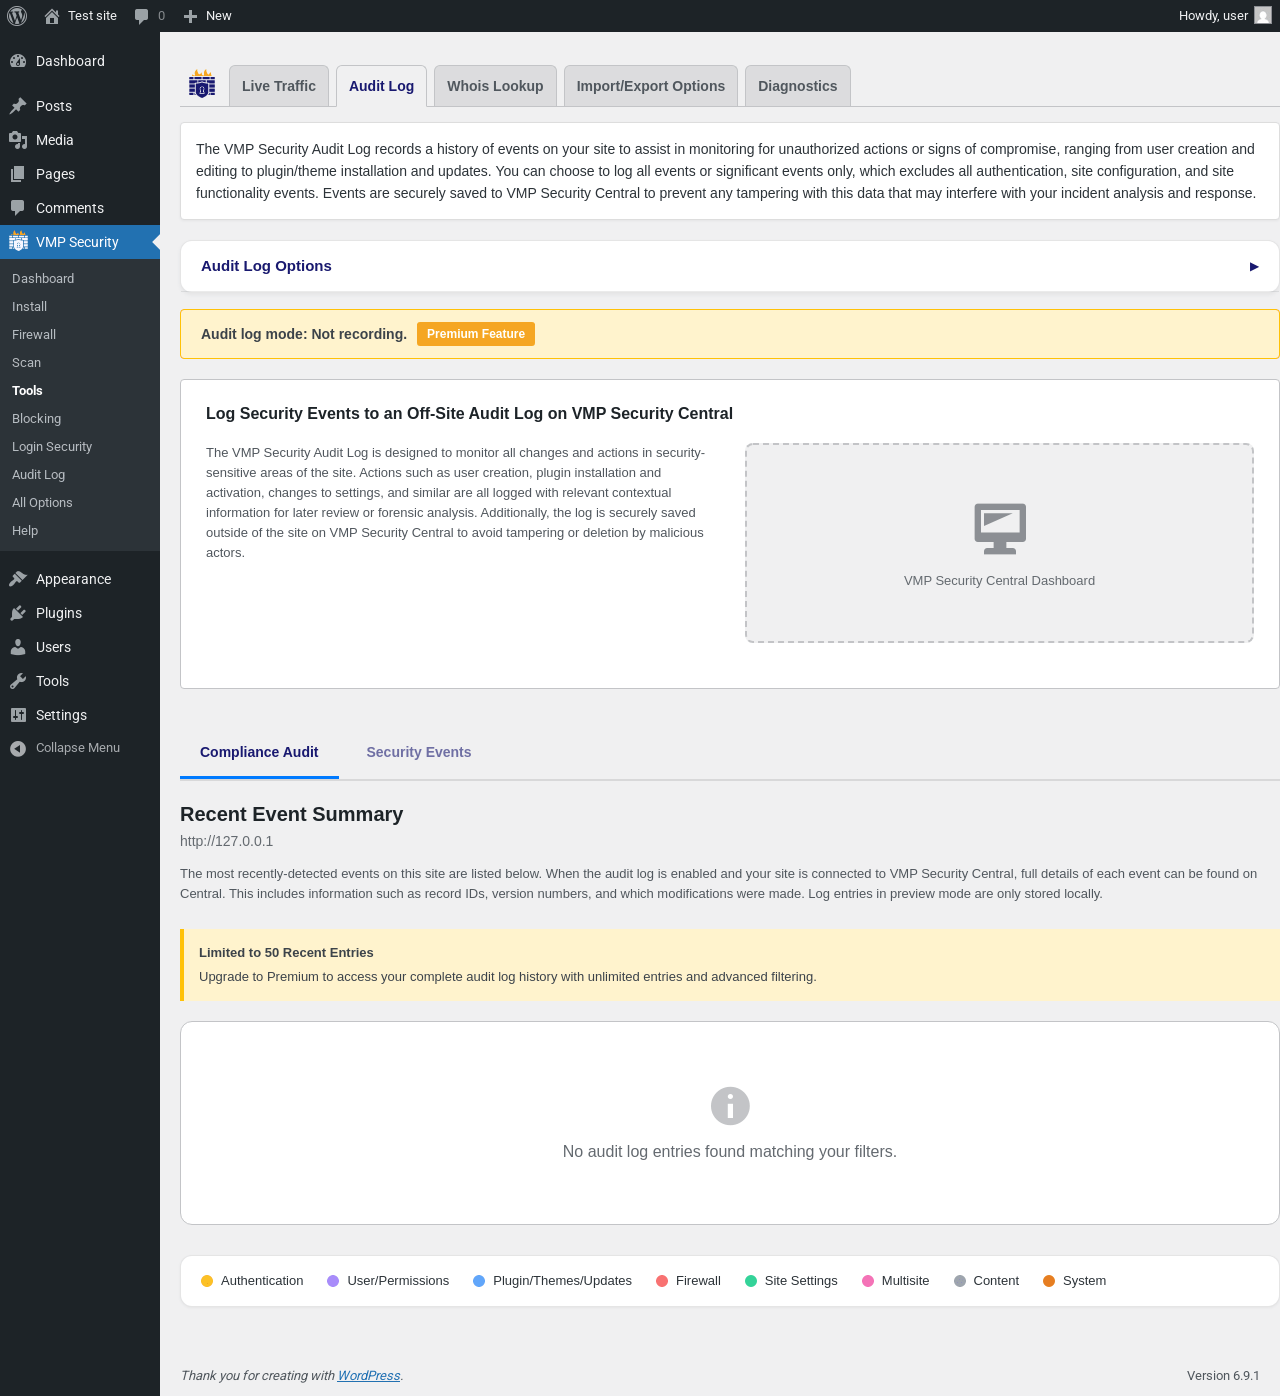The width and height of the screenshot is (1280, 1396).
Task: Open the Install submenu item
Action: pos(29,307)
